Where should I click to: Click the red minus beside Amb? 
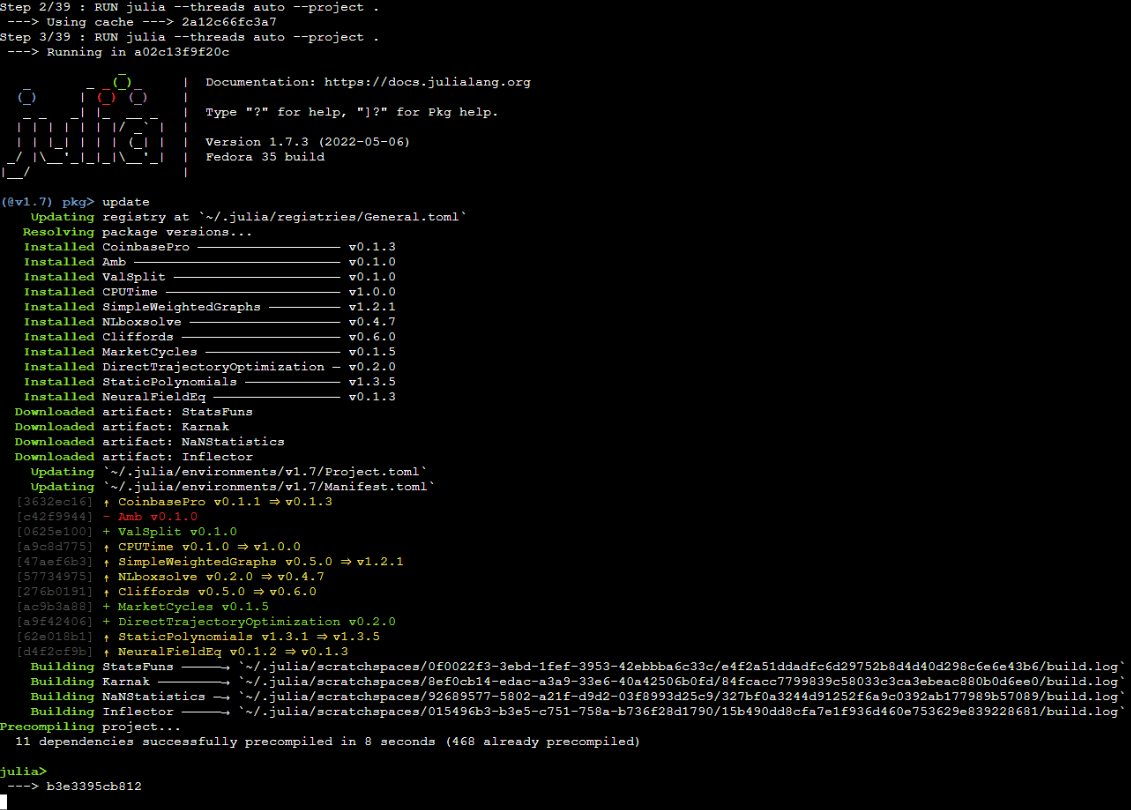point(107,516)
